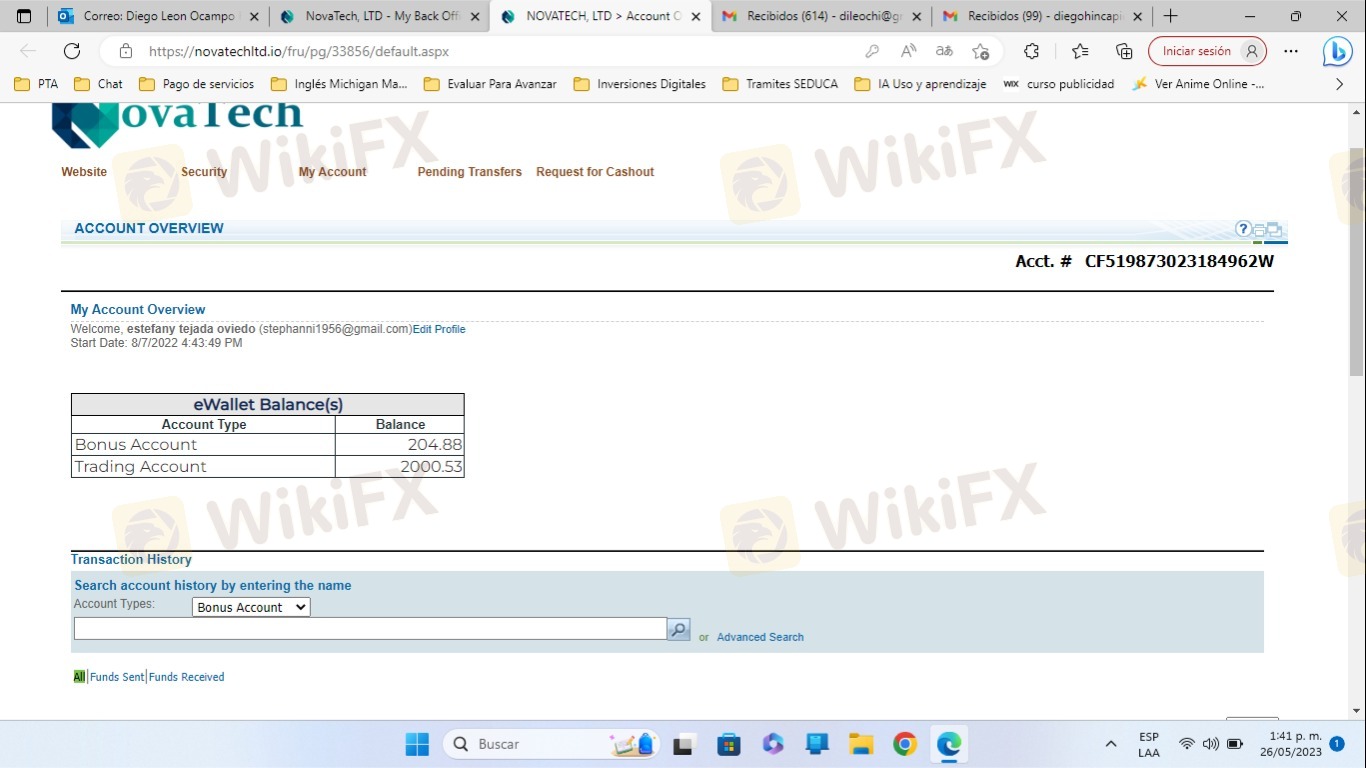The image size is (1366, 768).
Task: Open Copilot app icon on taskbar
Action: click(773, 744)
